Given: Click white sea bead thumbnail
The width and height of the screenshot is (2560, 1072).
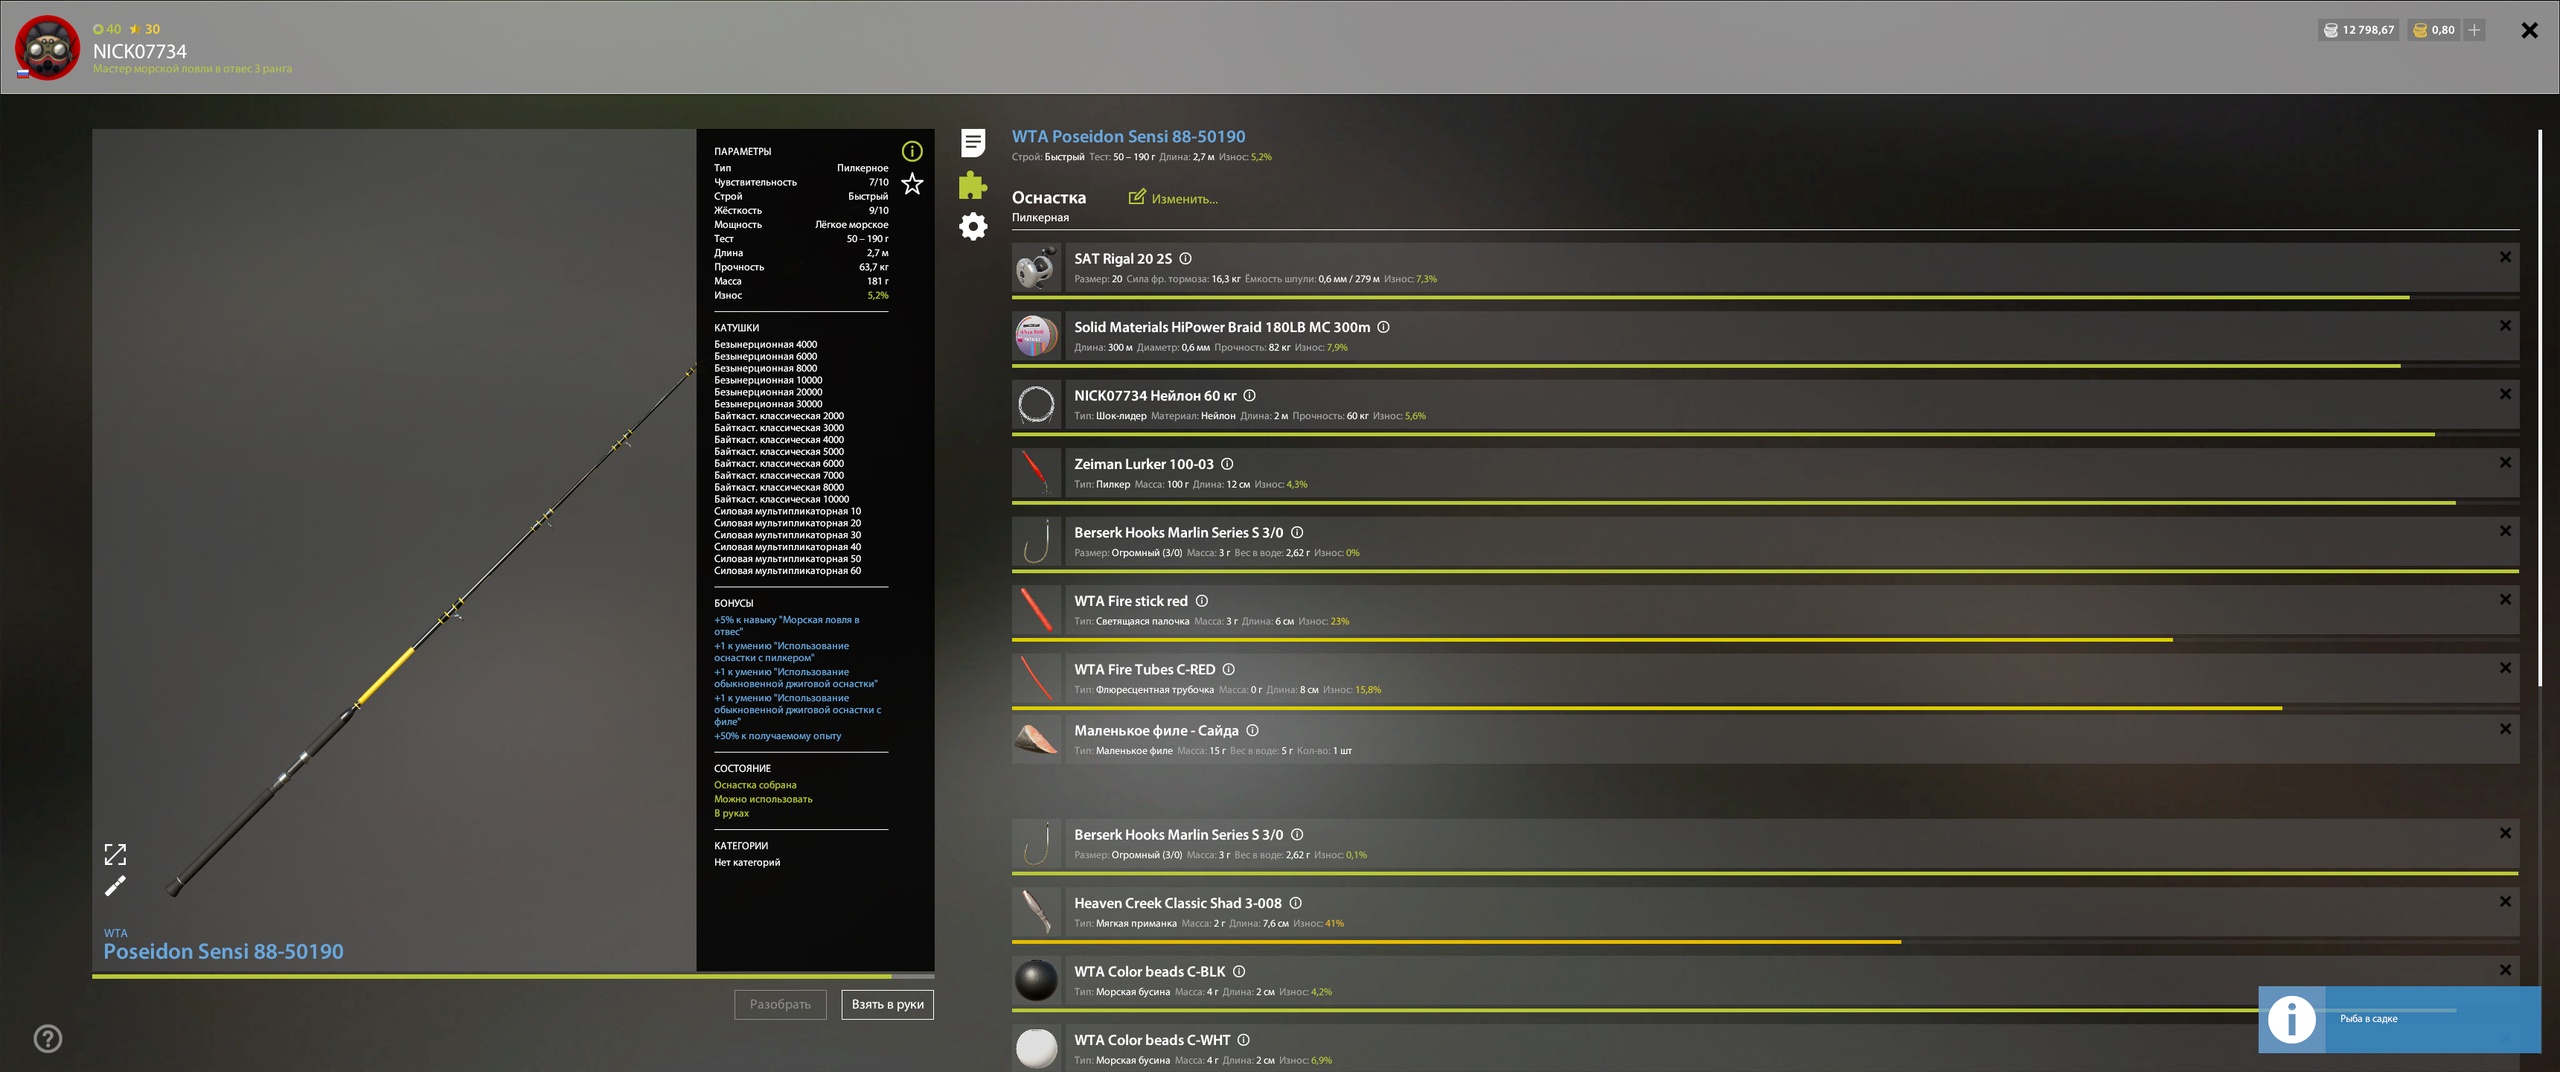Looking at the screenshot, I should [1036, 1048].
